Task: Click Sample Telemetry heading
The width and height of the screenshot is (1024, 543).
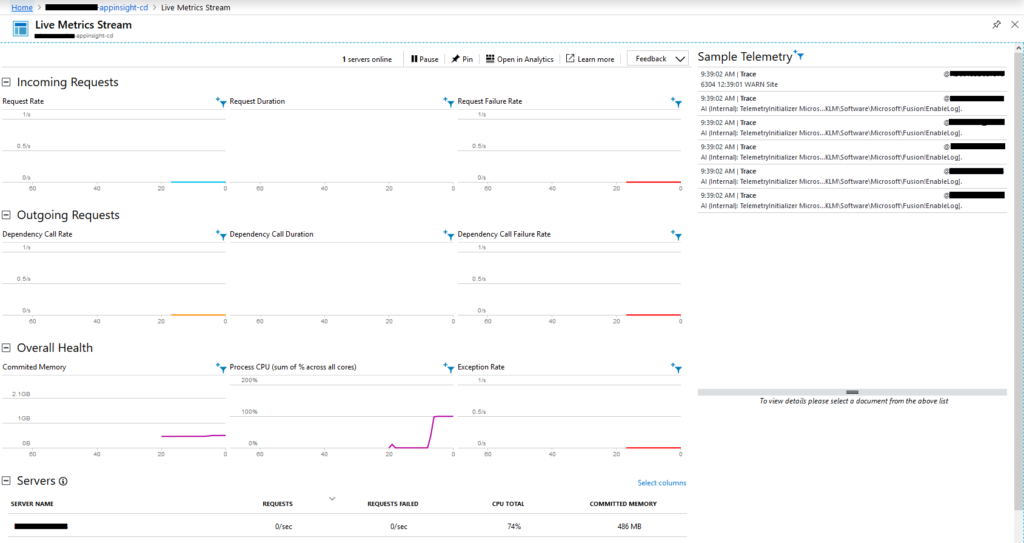Action: click(744, 57)
